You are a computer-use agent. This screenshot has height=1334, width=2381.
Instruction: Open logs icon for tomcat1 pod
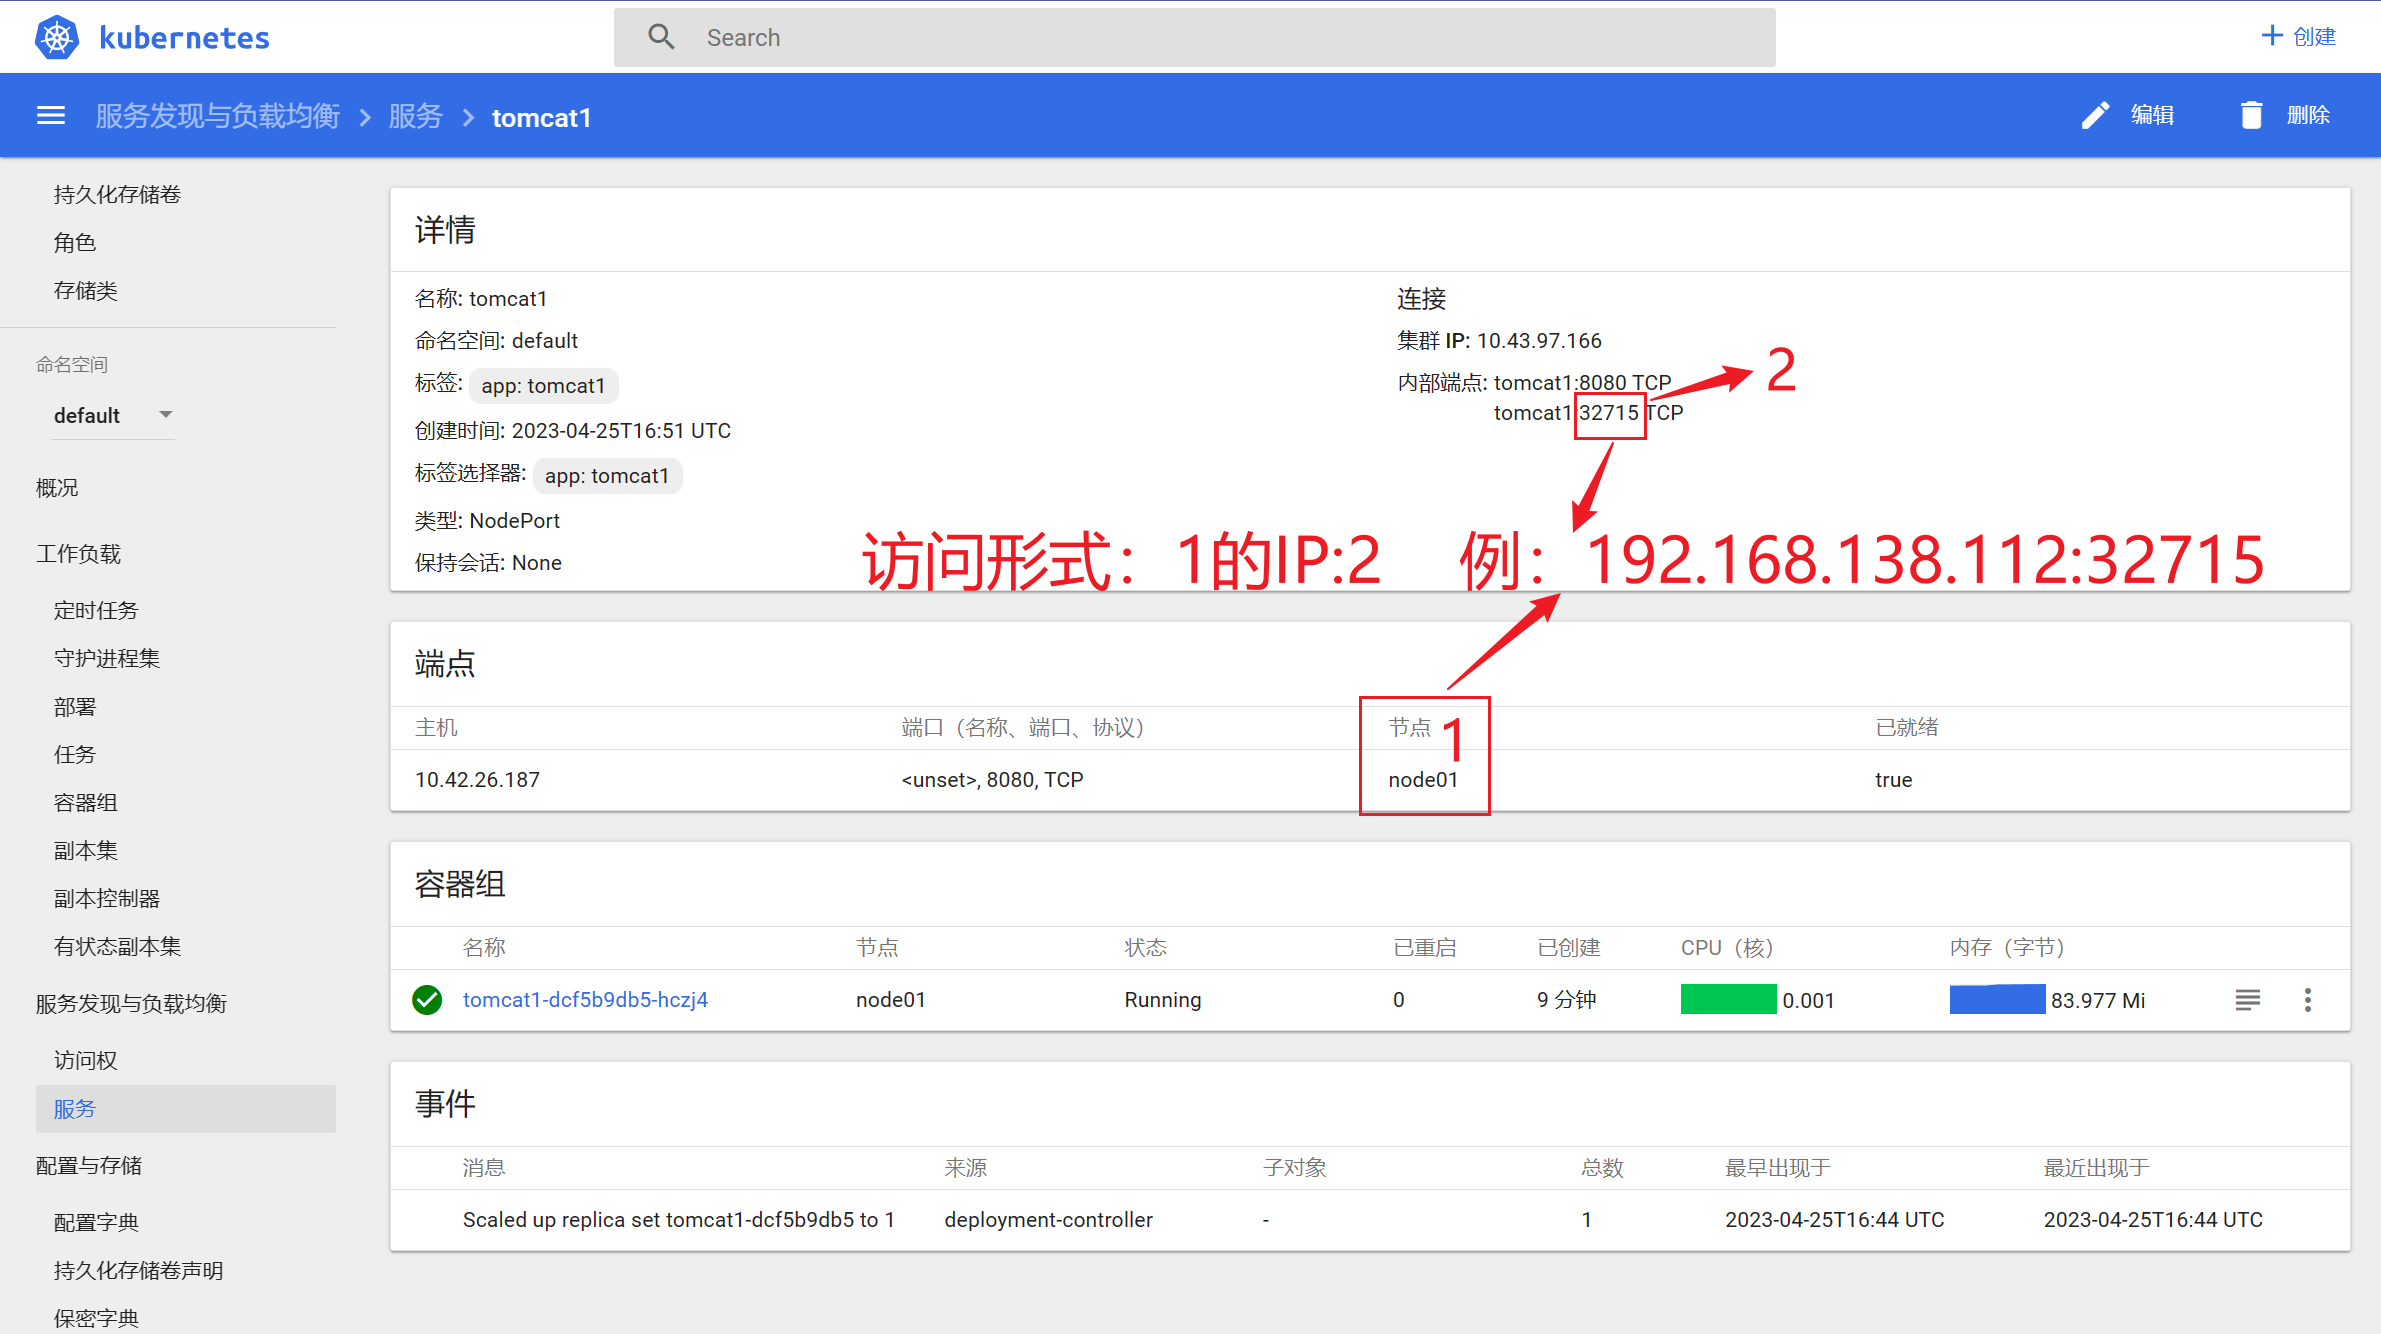point(2247,999)
